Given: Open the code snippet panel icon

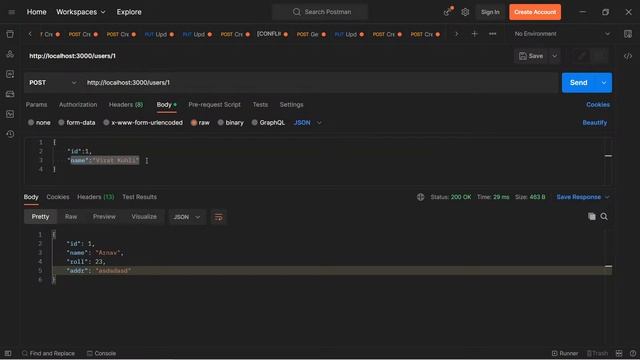Looking at the screenshot, I should coord(628,56).
